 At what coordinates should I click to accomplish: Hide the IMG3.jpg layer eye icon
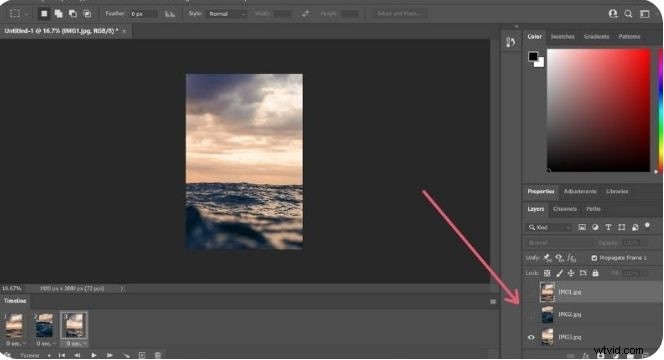(x=531, y=337)
